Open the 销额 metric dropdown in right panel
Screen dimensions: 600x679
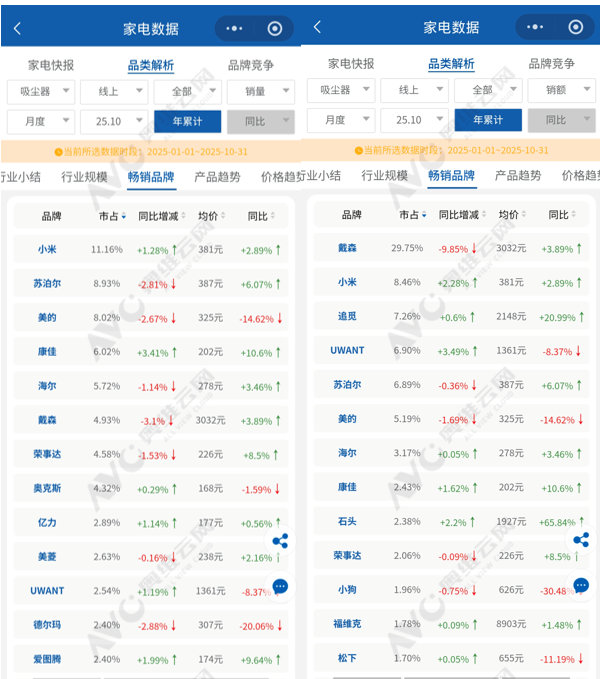pyautogui.click(x=565, y=90)
